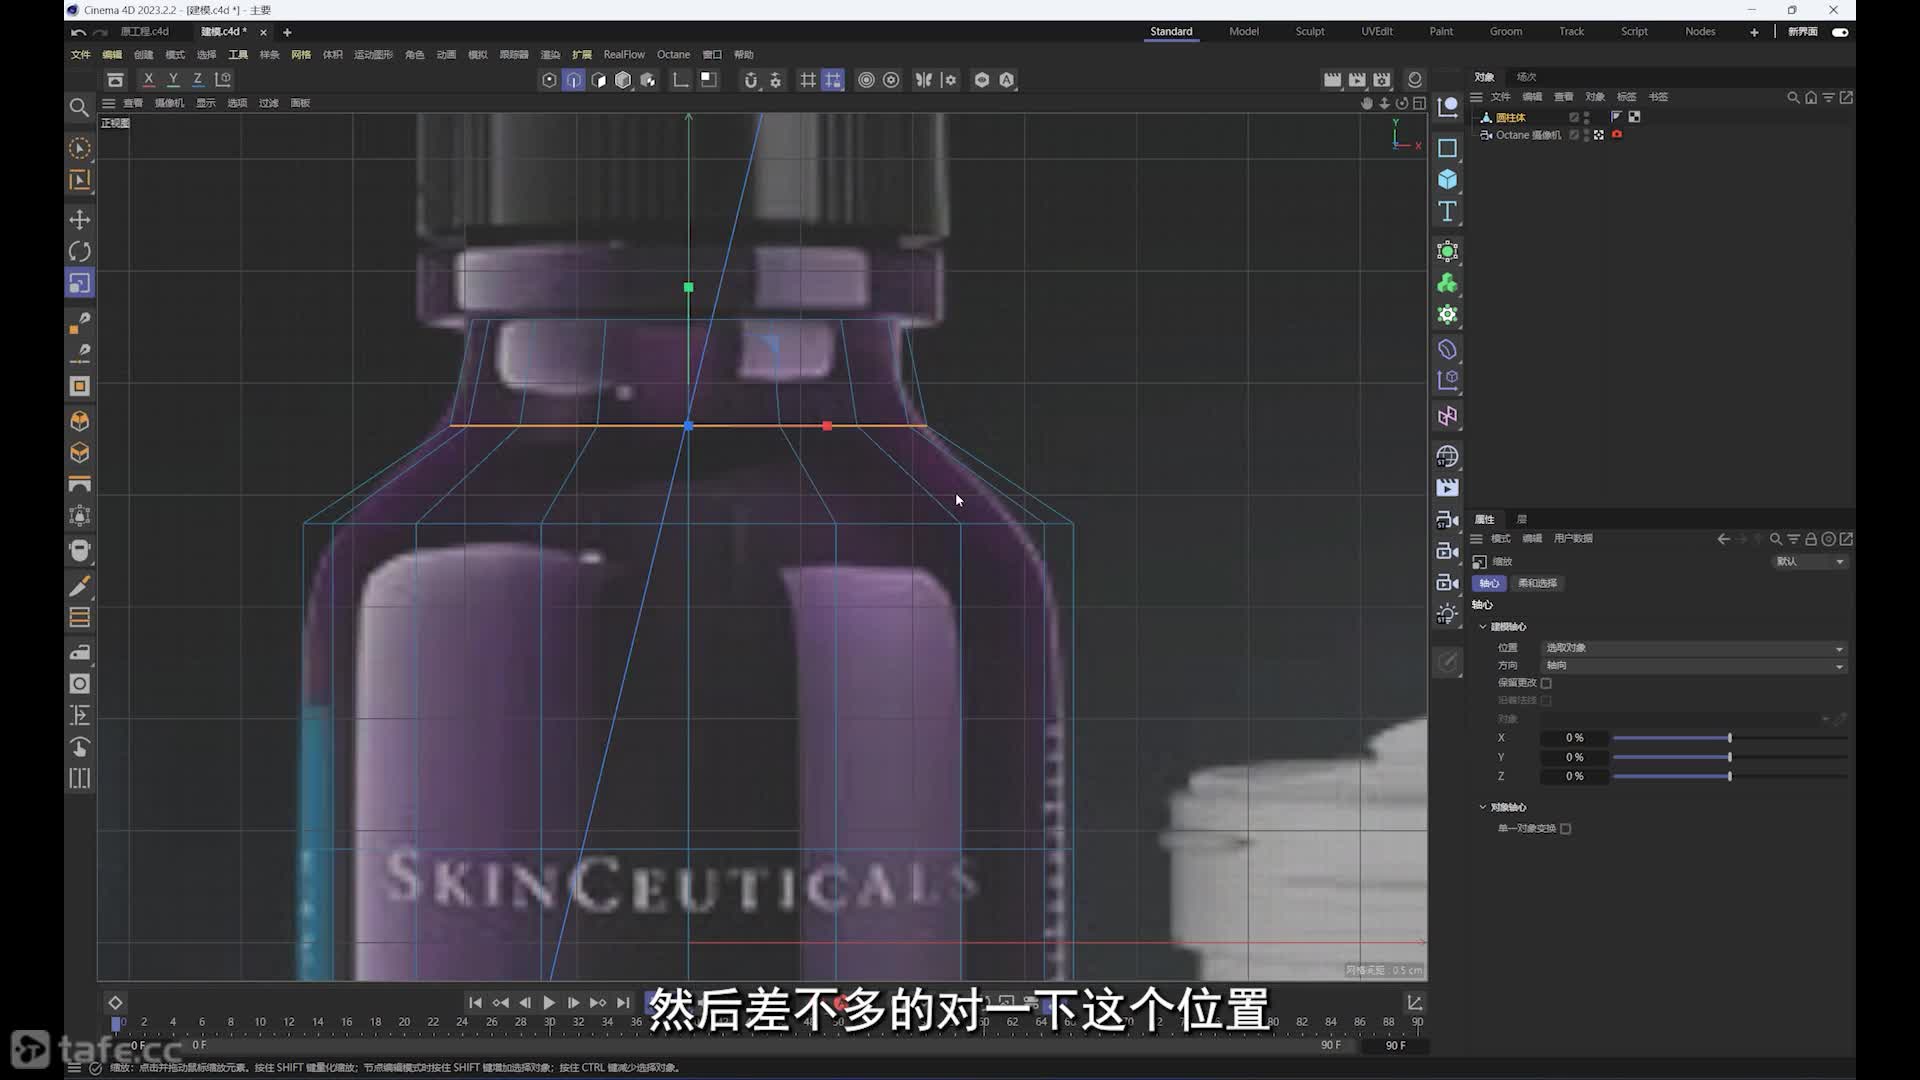Switch to the Sculpt layout tab
Viewport: 1920px width, 1080px height.
(x=1310, y=32)
